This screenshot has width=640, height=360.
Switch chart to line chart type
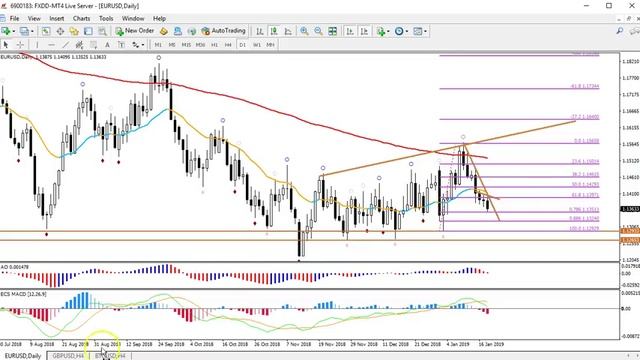[288, 31]
